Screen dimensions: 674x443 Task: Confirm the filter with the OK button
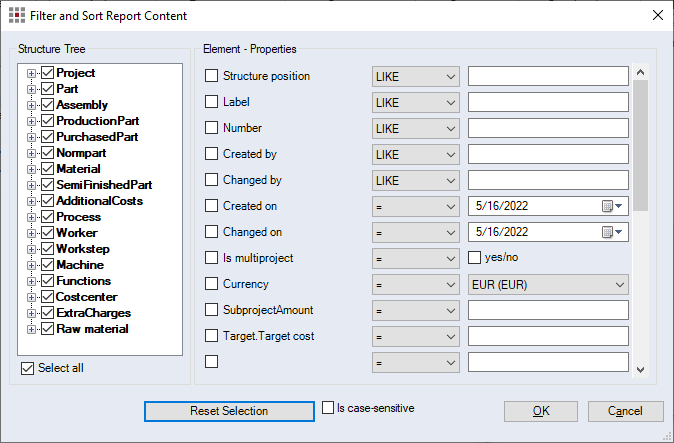540,411
